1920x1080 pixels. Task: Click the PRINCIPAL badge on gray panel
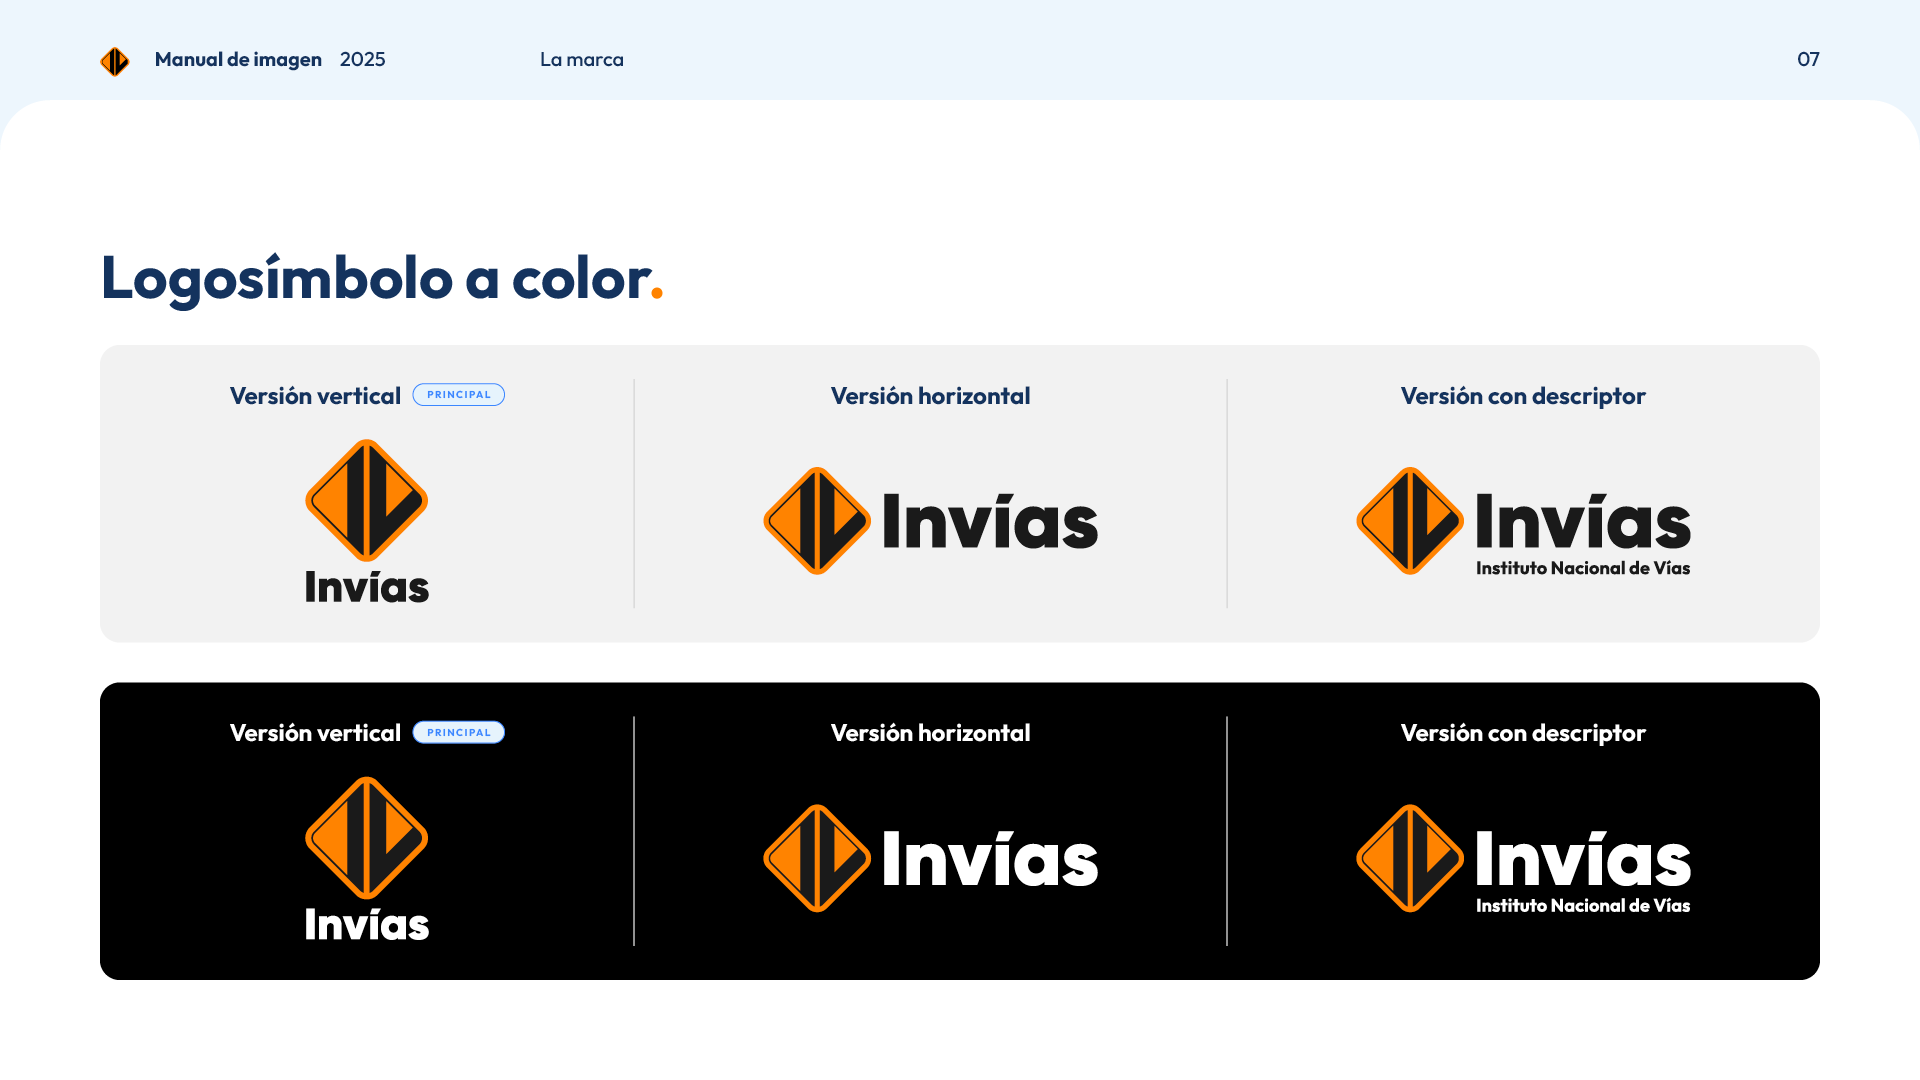459,395
